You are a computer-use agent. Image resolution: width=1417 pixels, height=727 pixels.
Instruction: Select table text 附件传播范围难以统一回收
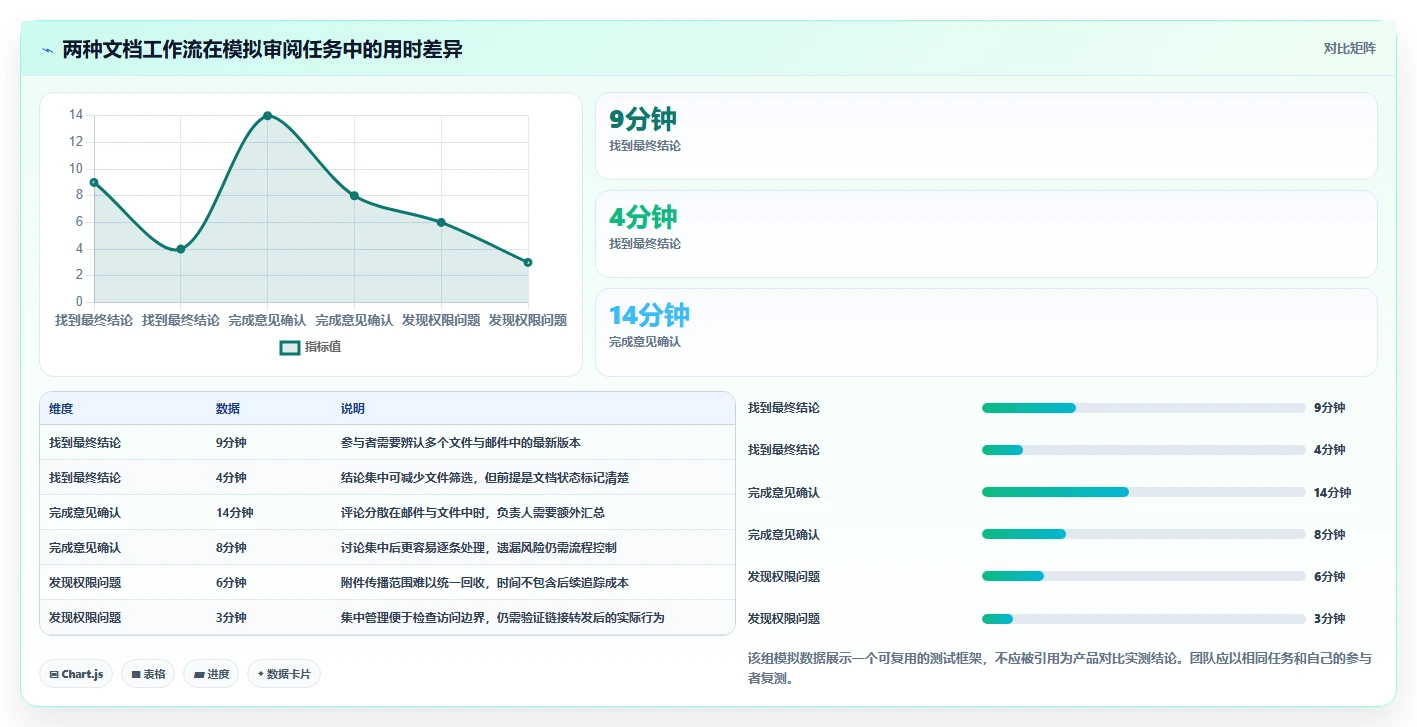point(412,583)
